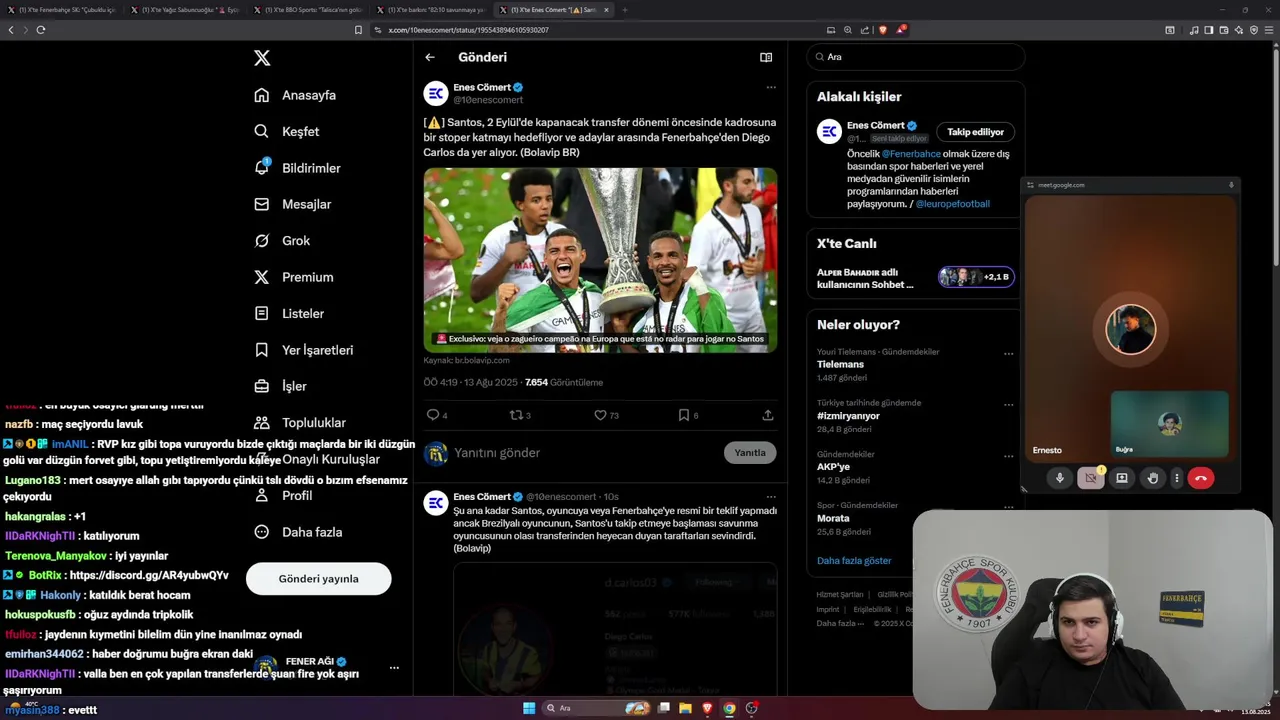Open options for Morata trend

click(x=1008, y=507)
